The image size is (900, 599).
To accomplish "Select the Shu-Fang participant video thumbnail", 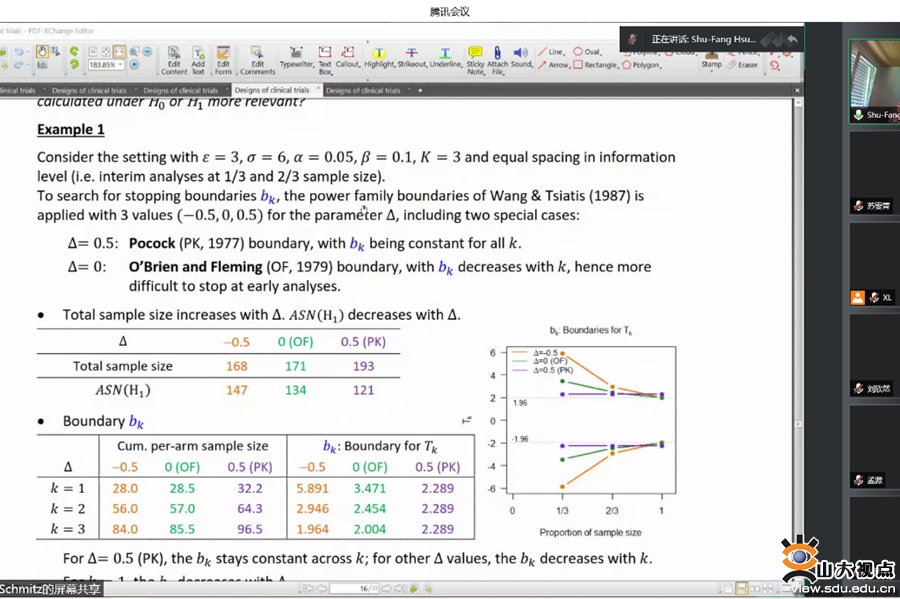I will point(874,82).
